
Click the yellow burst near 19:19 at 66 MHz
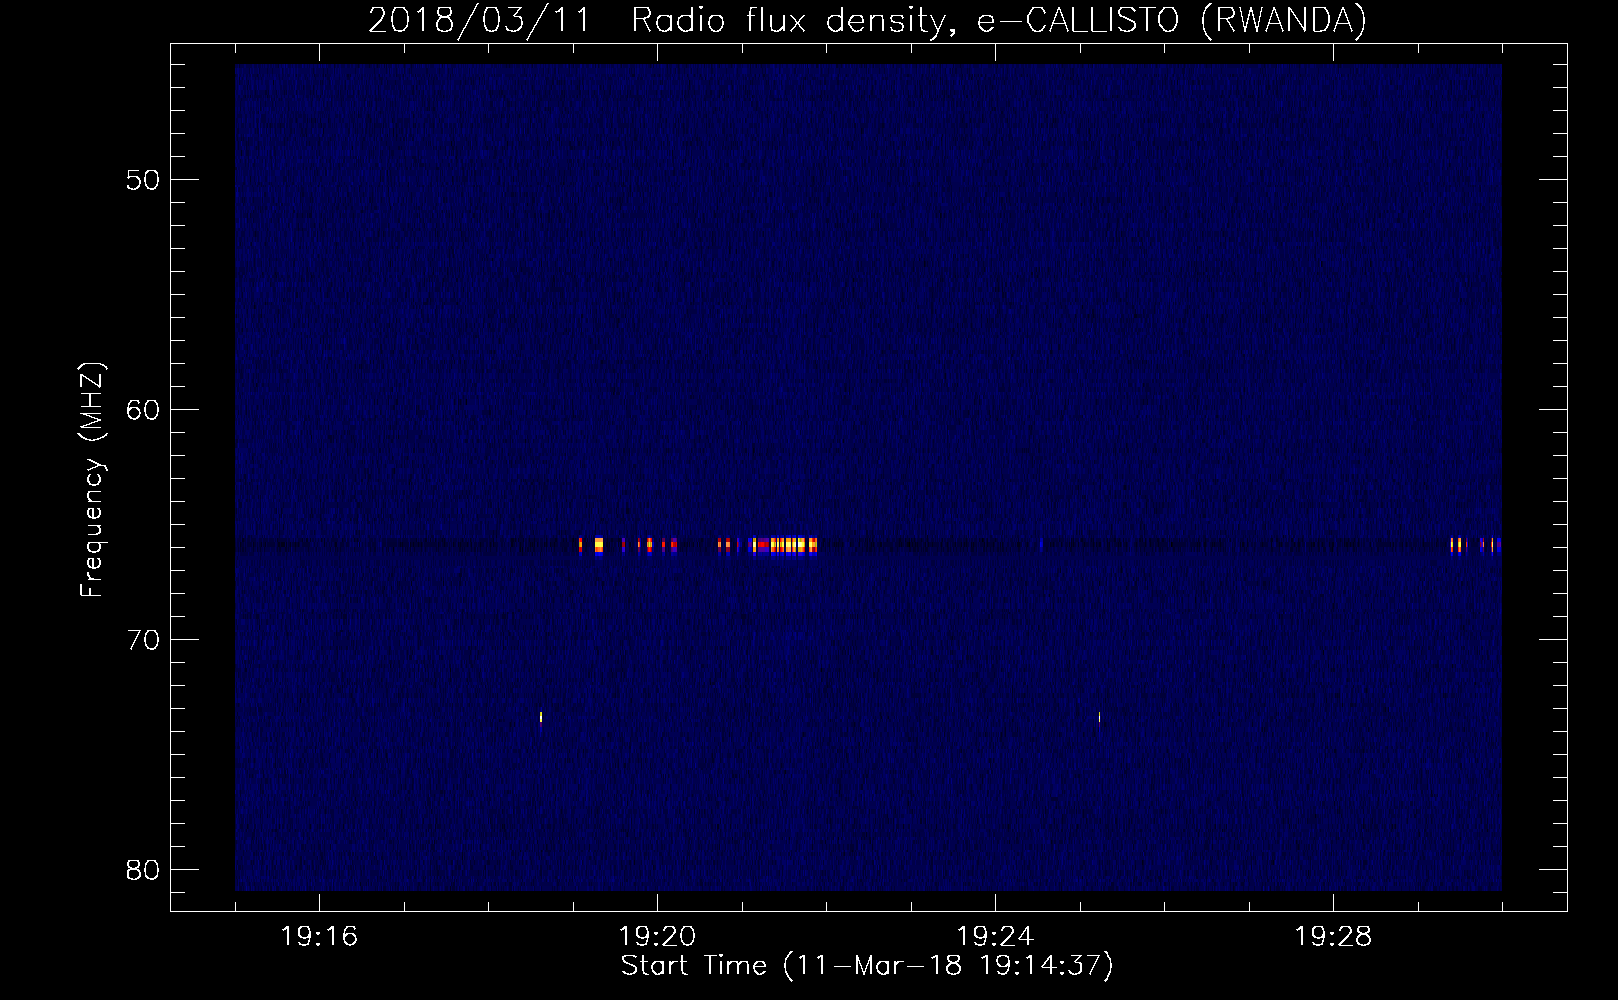pos(598,545)
